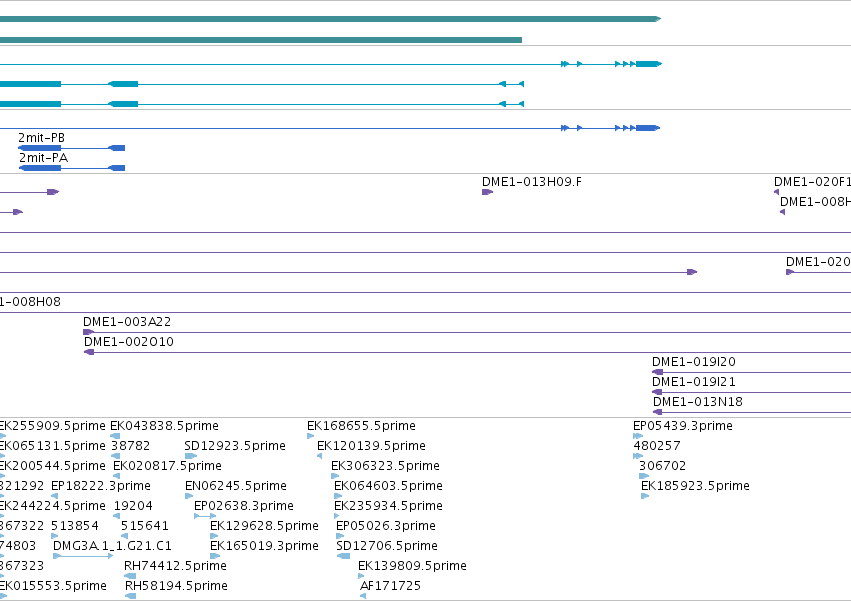The height and width of the screenshot is (601, 851).
Task: Click the RH74412.5prime EST label
Action: pyautogui.click(x=175, y=566)
